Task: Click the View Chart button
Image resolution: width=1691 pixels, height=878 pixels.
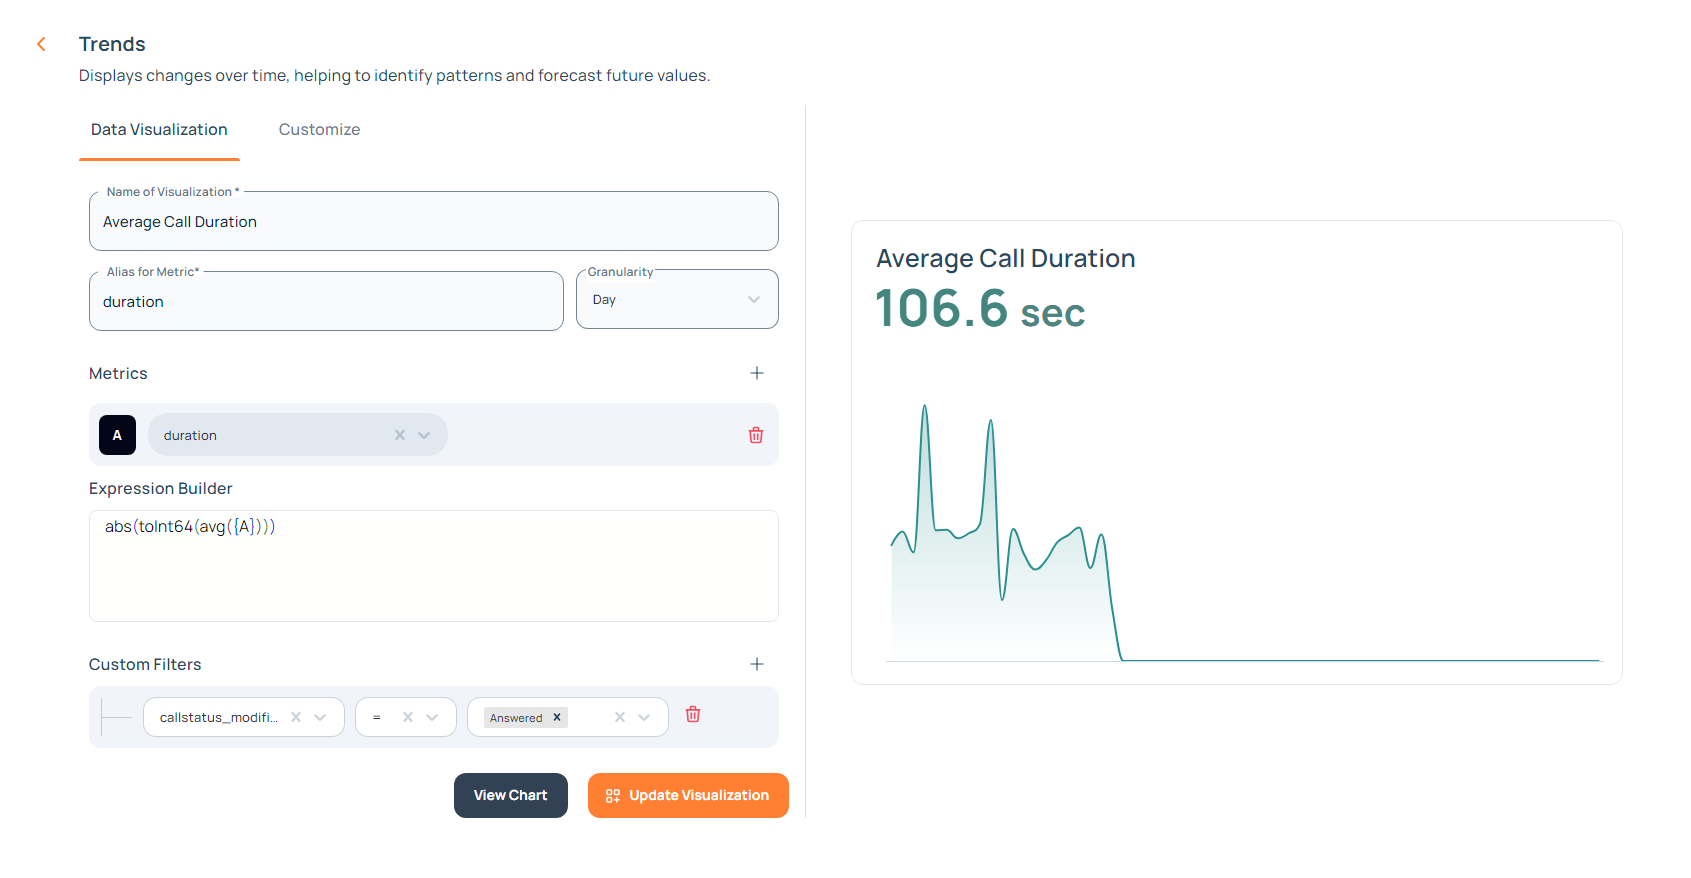Action: click(x=510, y=795)
